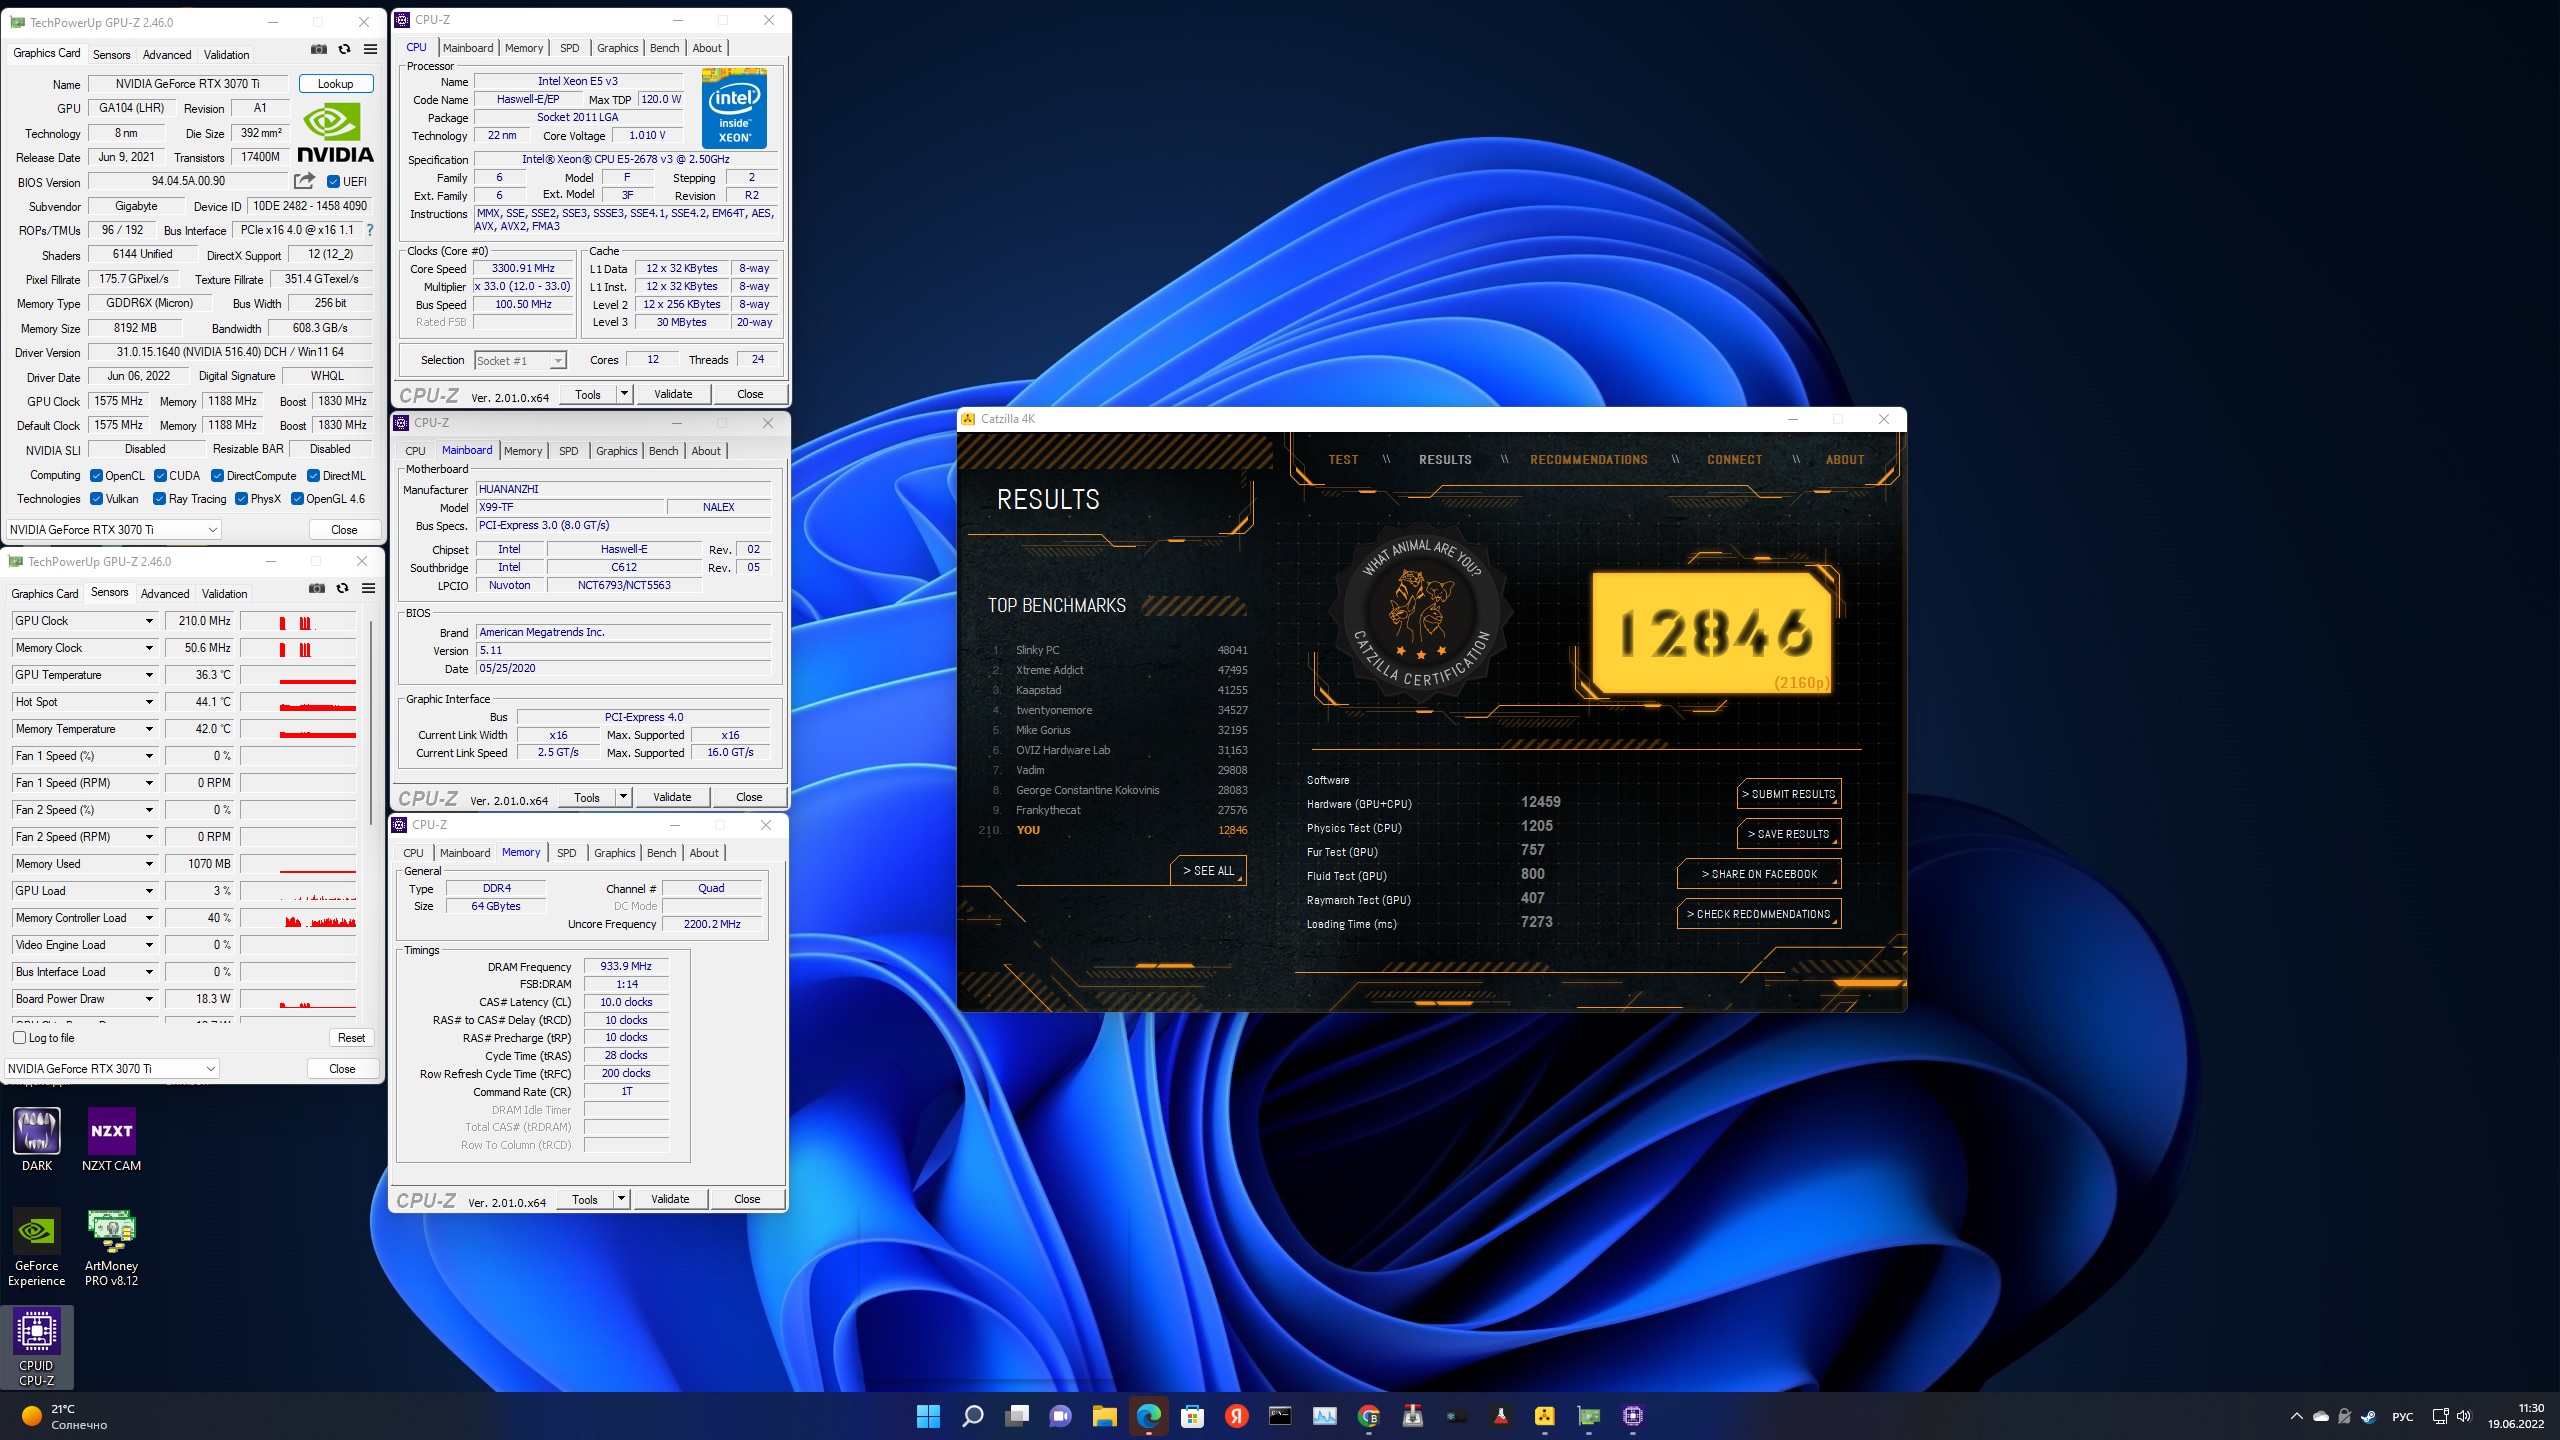The image size is (2560, 1440).
Task: Toggle the Ray Tracing checkbox
Action: pyautogui.click(x=159, y=499)
